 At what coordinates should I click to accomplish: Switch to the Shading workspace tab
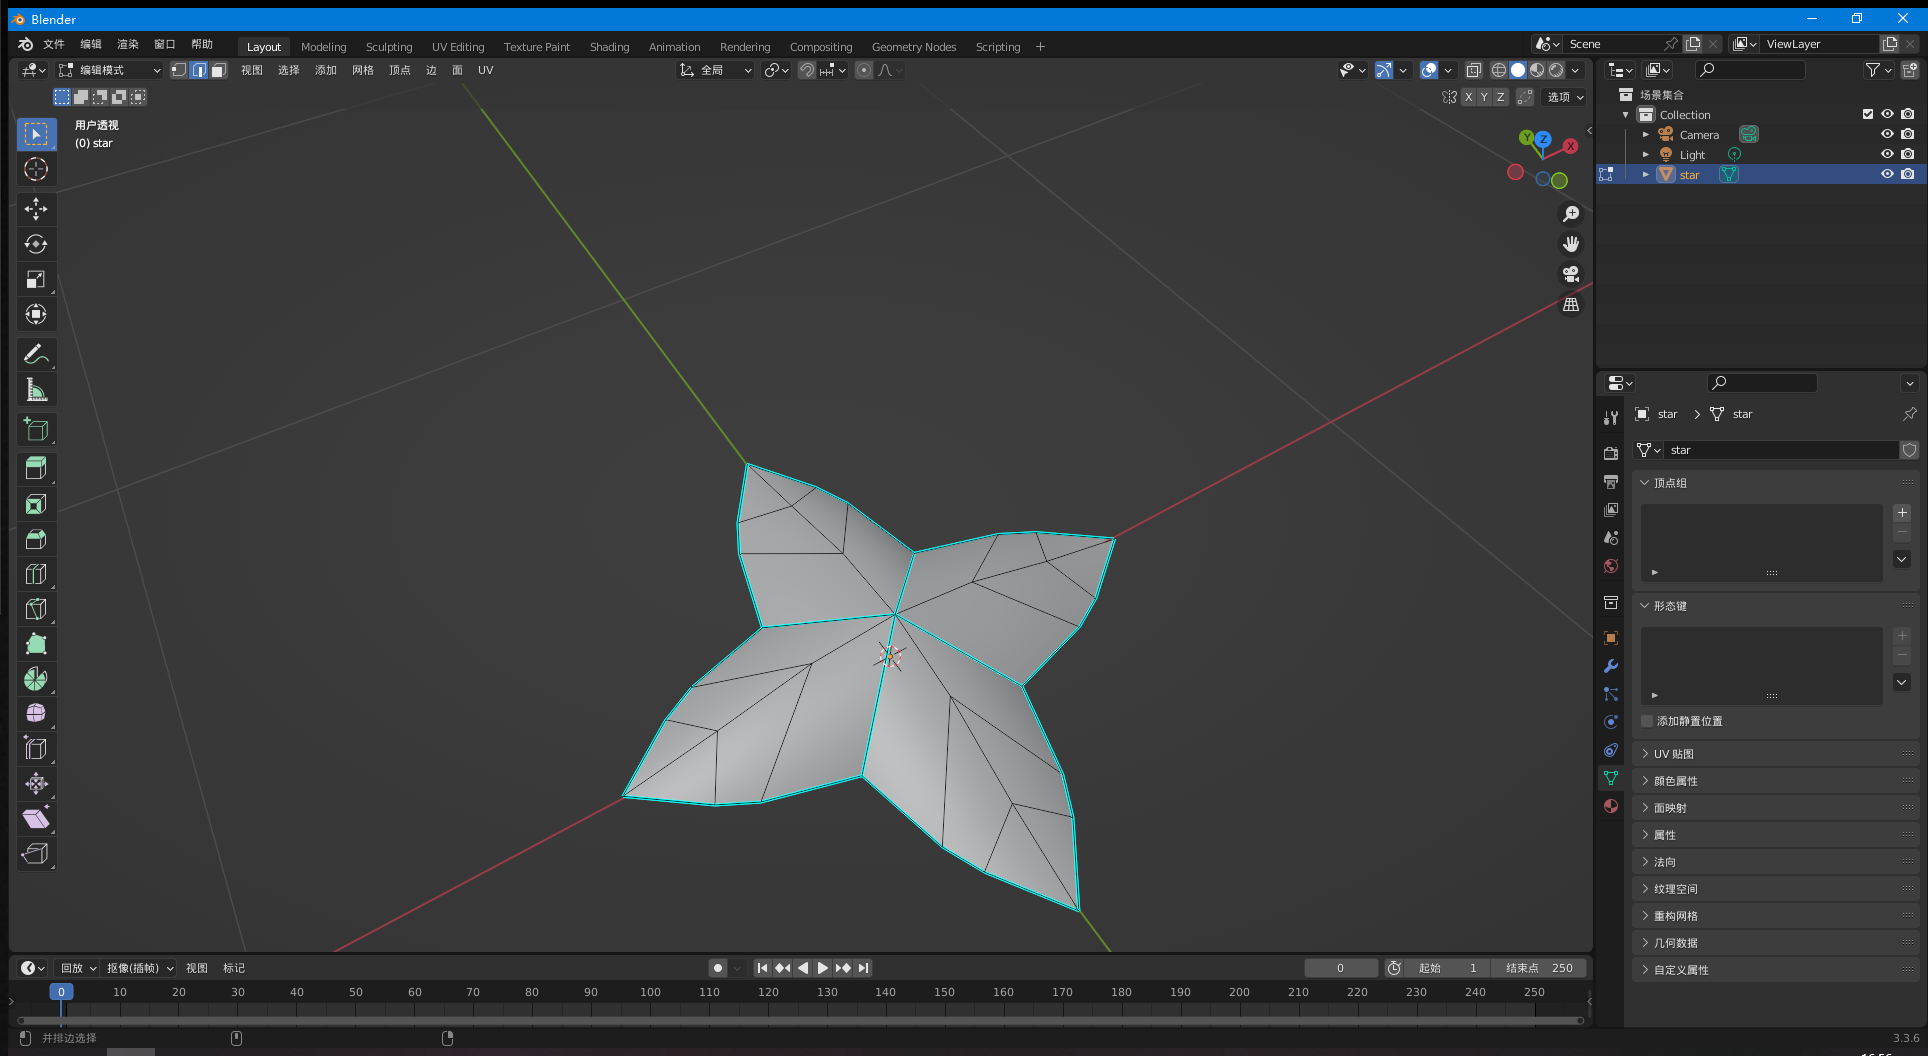[609, 47]
